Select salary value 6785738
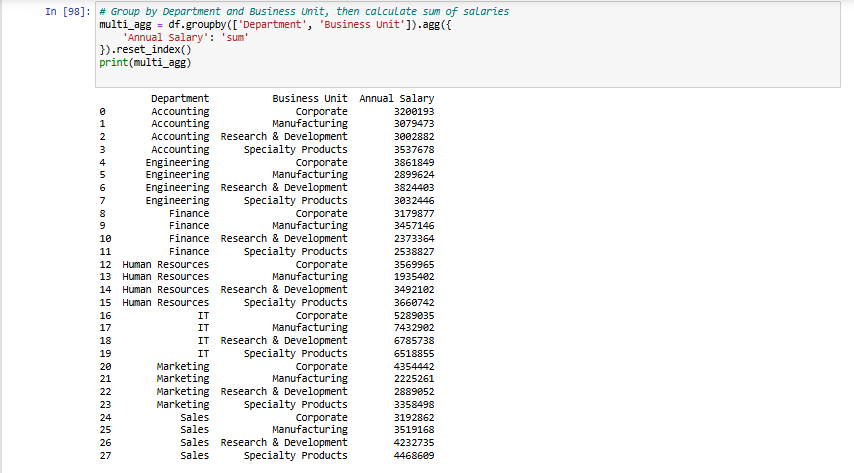 (414, 341)
